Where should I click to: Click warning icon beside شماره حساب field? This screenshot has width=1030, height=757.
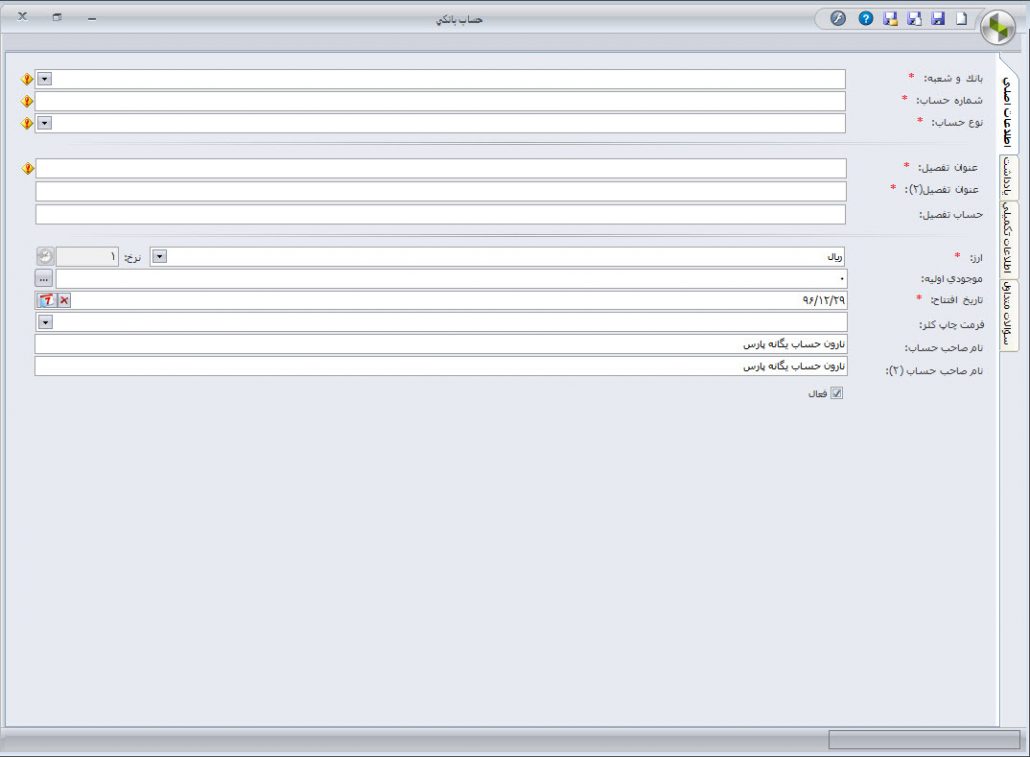pyautogui.click(x=27, y=101)
